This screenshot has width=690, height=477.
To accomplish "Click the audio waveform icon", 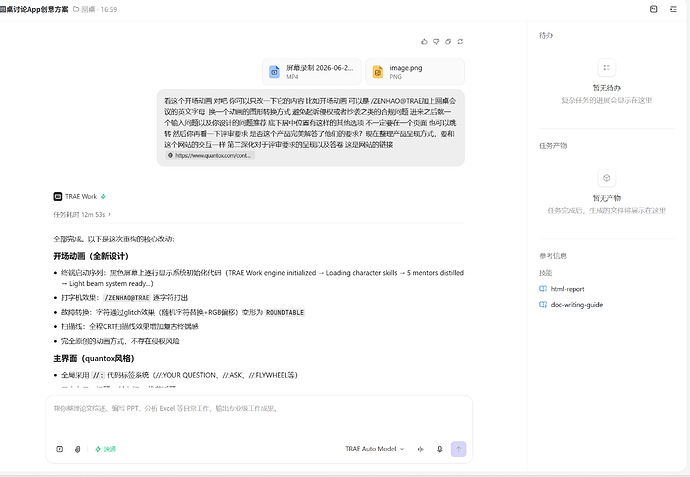I will point(421,449).
